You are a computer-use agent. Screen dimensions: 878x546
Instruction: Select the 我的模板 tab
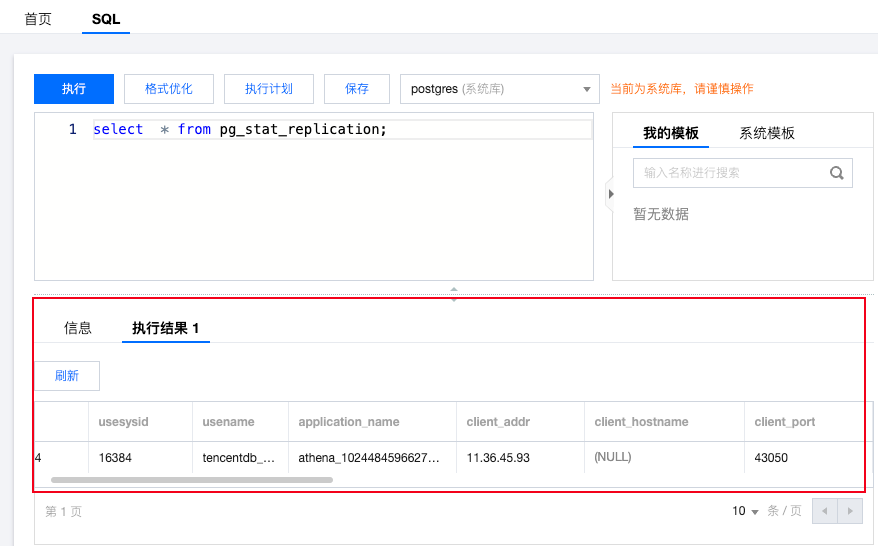(671, 133)
